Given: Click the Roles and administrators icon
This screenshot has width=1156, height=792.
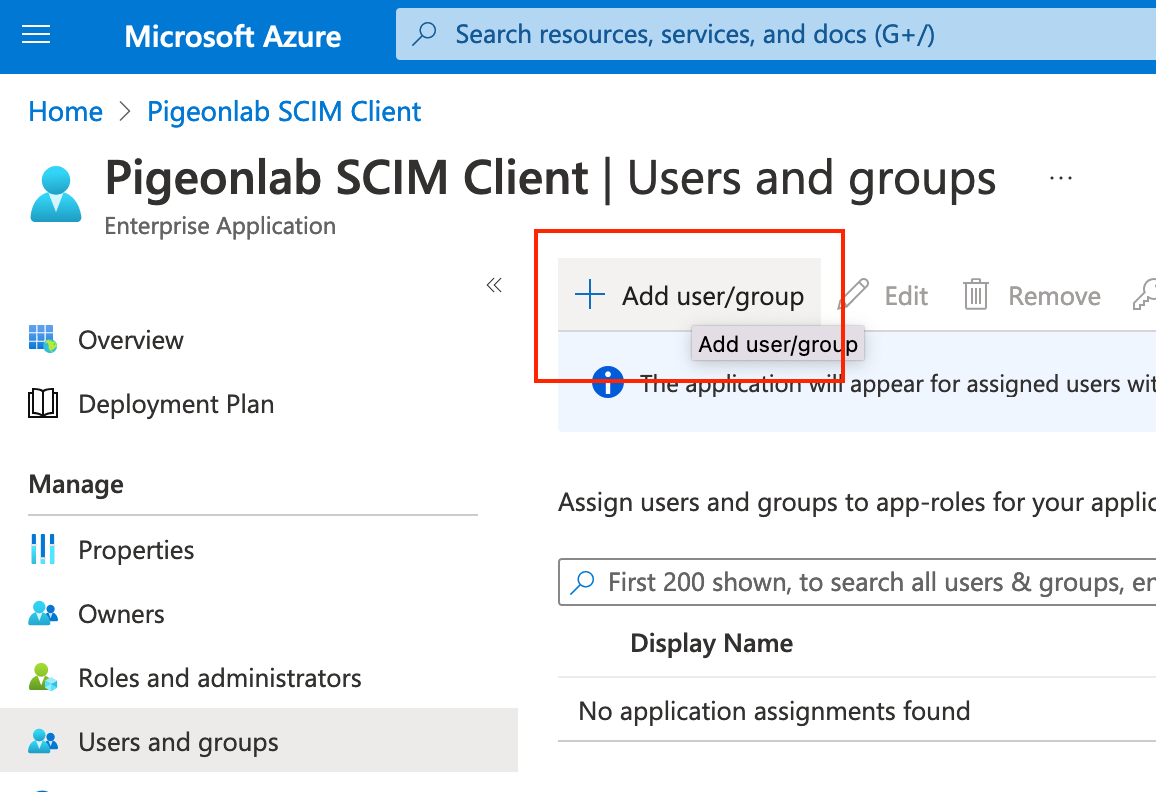Looking at the screenshot, I should click(x=43, y=677).
